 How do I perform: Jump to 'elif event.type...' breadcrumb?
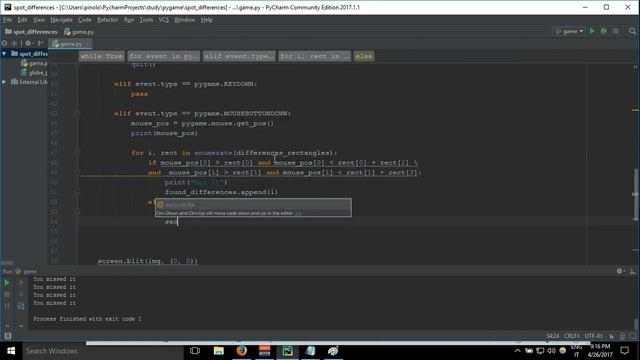(x=239, y=56)
